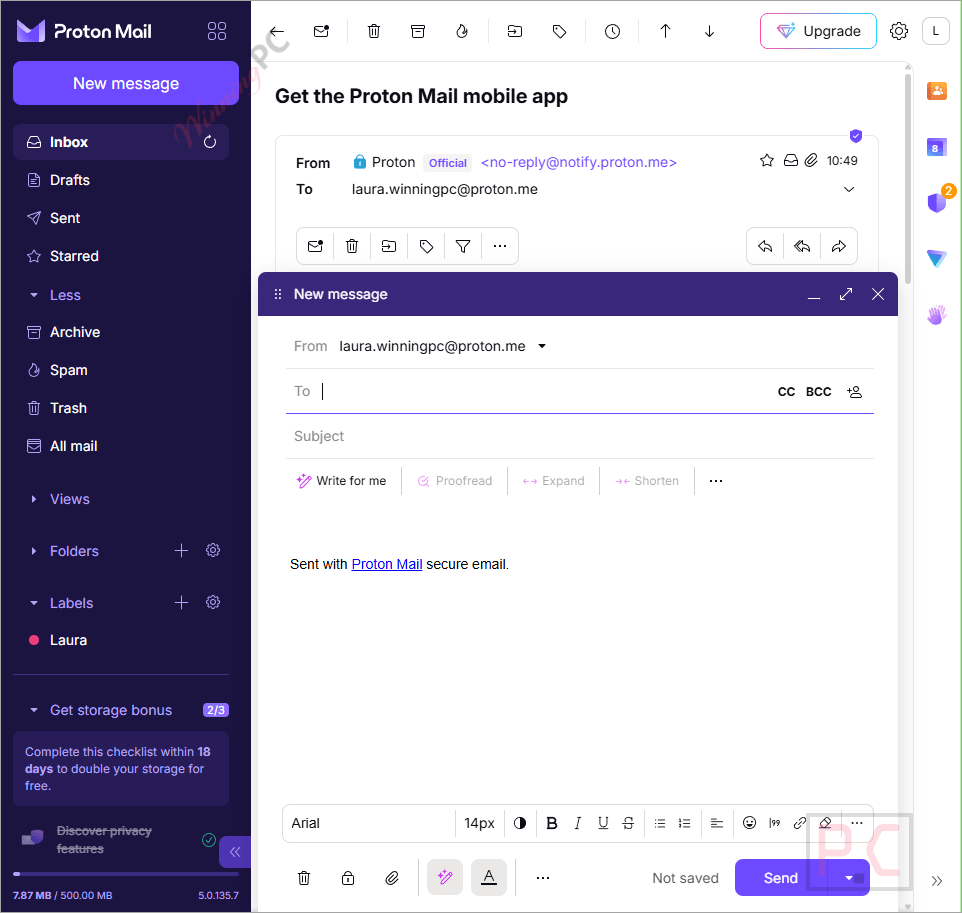Toggle strikethrough formatting
This screenshot has width=962, height=913.
click(x=628, y=823)
